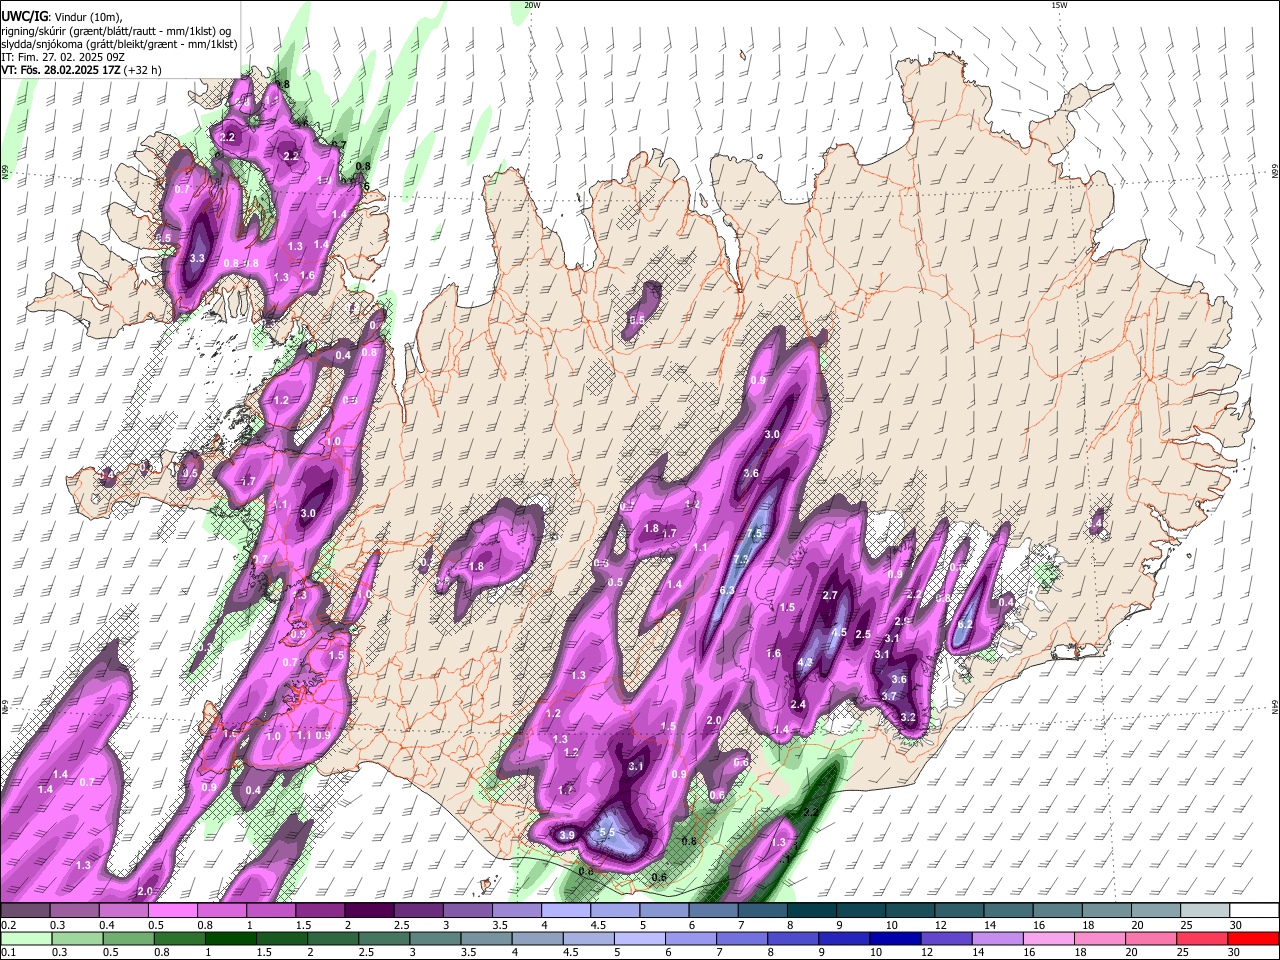
Task: Click the '6.3' precipitation value on the map
Action: pos(727,591)
